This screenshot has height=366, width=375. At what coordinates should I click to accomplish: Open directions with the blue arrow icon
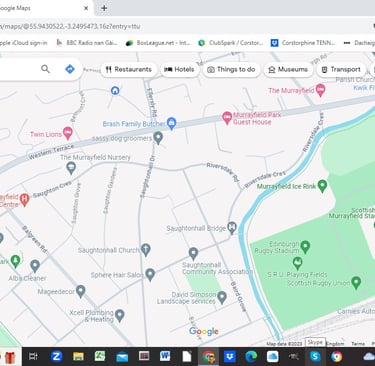70,69
